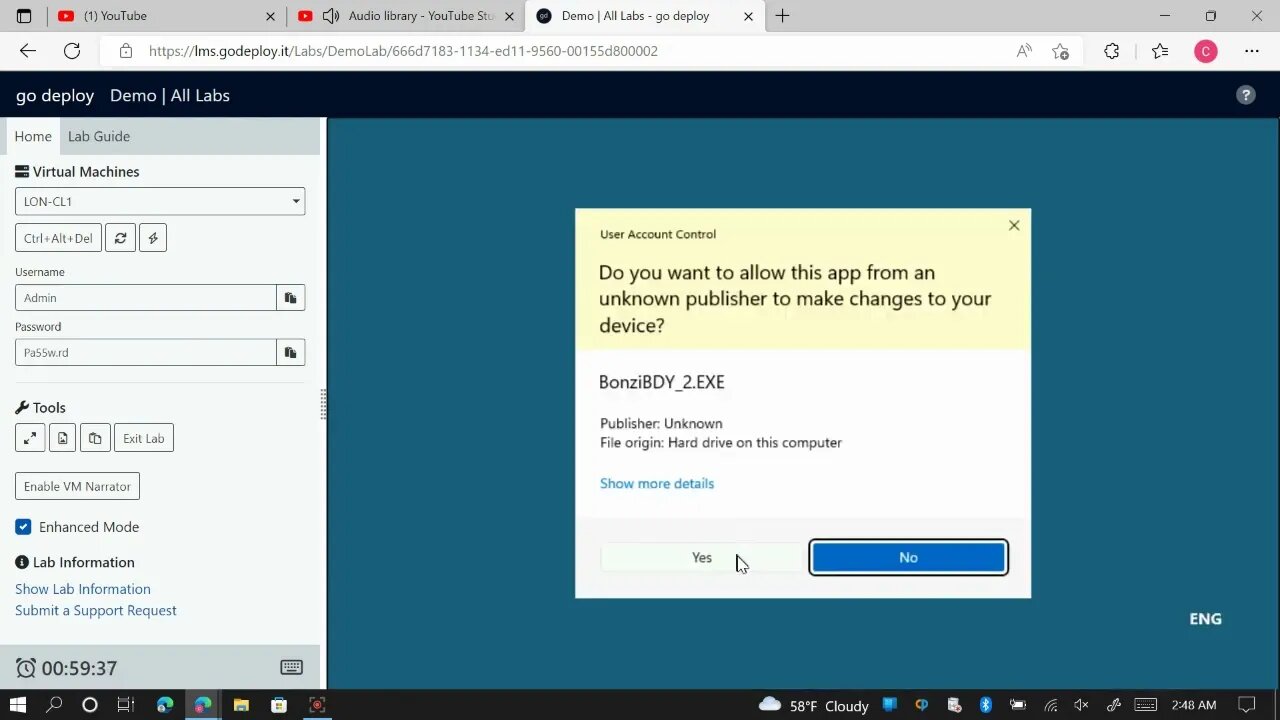Click No in User Account Control dialog

908,558
